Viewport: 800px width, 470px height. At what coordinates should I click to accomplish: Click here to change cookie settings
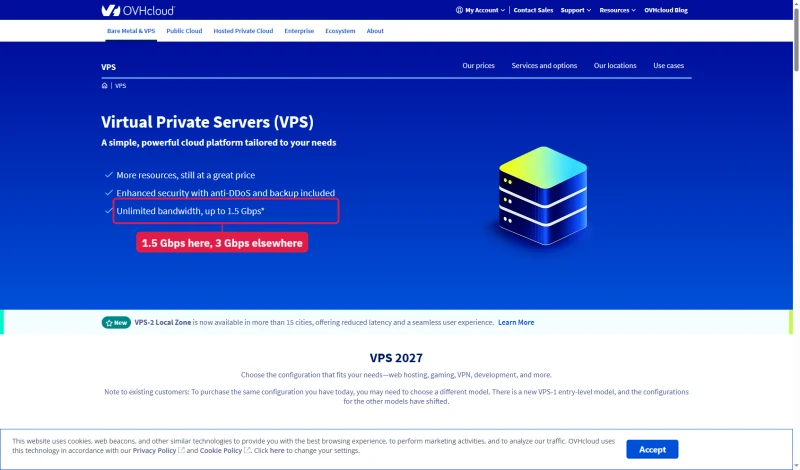pos(277,451)
